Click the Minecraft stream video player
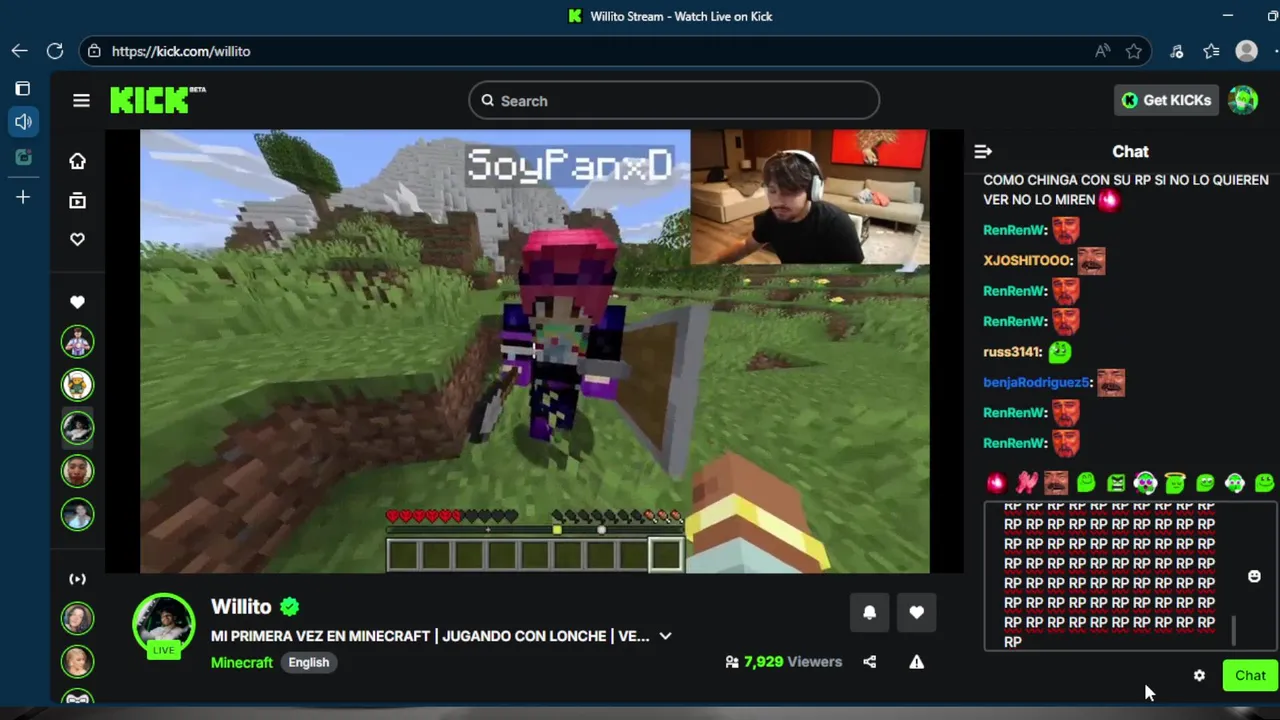 tap(535, 351)
